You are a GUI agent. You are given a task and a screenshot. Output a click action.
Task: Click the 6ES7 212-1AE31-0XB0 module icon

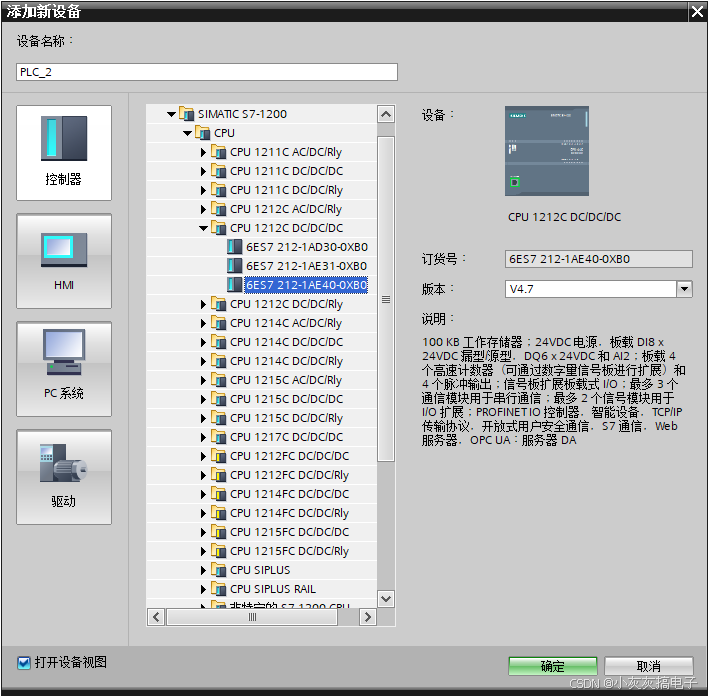[234, 266]
